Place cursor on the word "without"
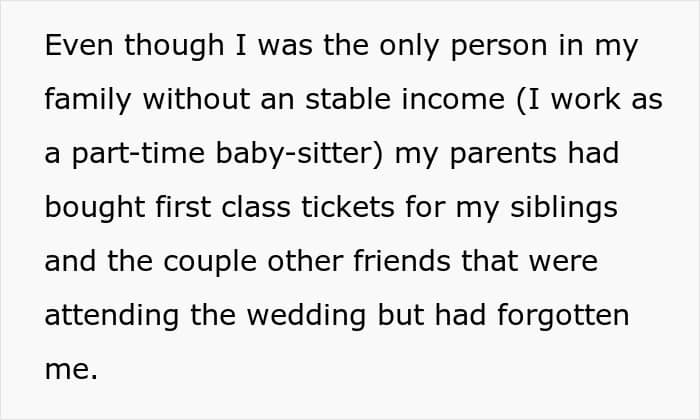This screenshot has width=700, height=420. (x=196, y=99)
